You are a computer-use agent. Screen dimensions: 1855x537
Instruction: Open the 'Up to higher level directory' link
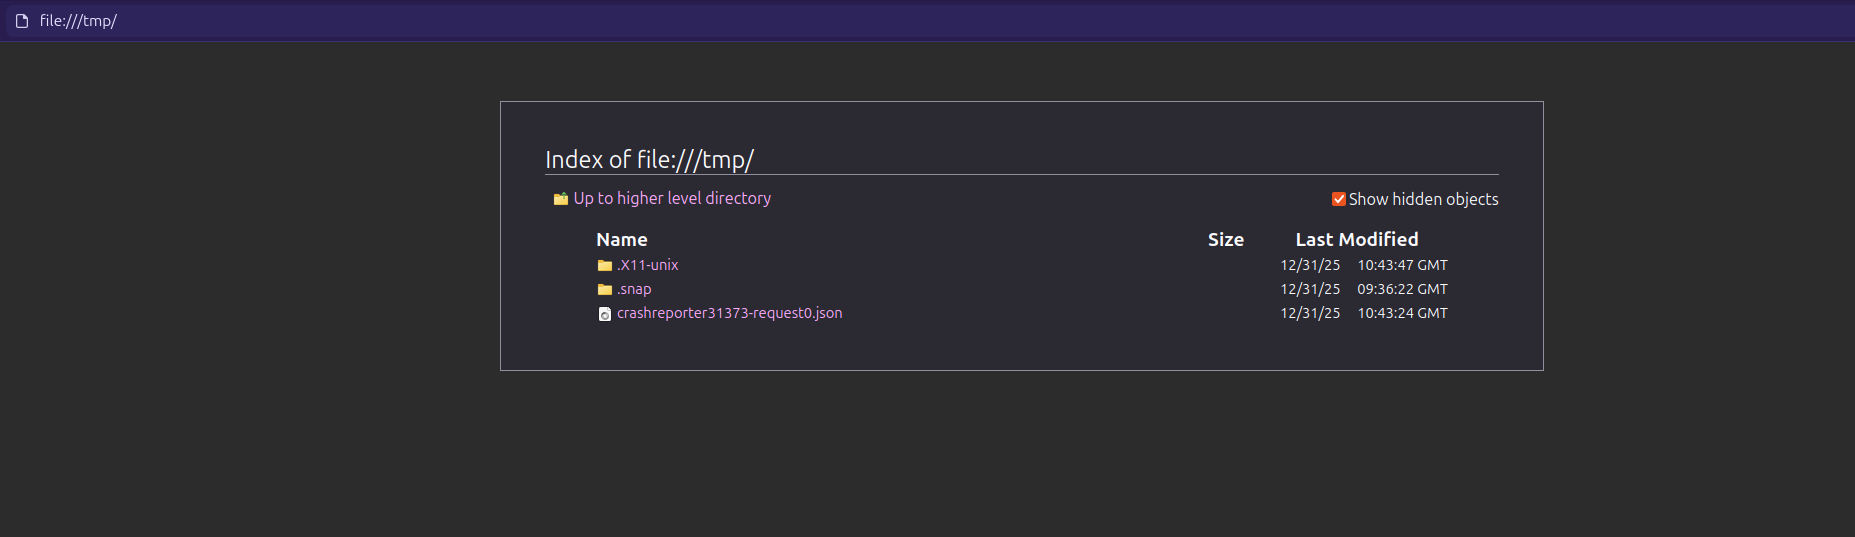(672, 199)
